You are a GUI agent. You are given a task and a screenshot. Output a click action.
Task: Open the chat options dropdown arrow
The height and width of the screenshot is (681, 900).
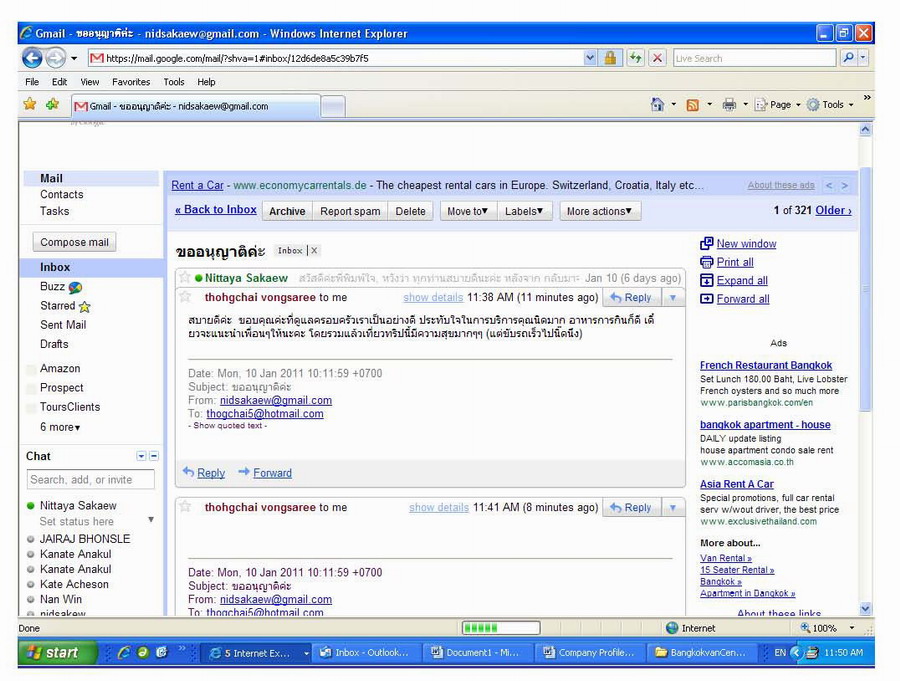point(141,456)
